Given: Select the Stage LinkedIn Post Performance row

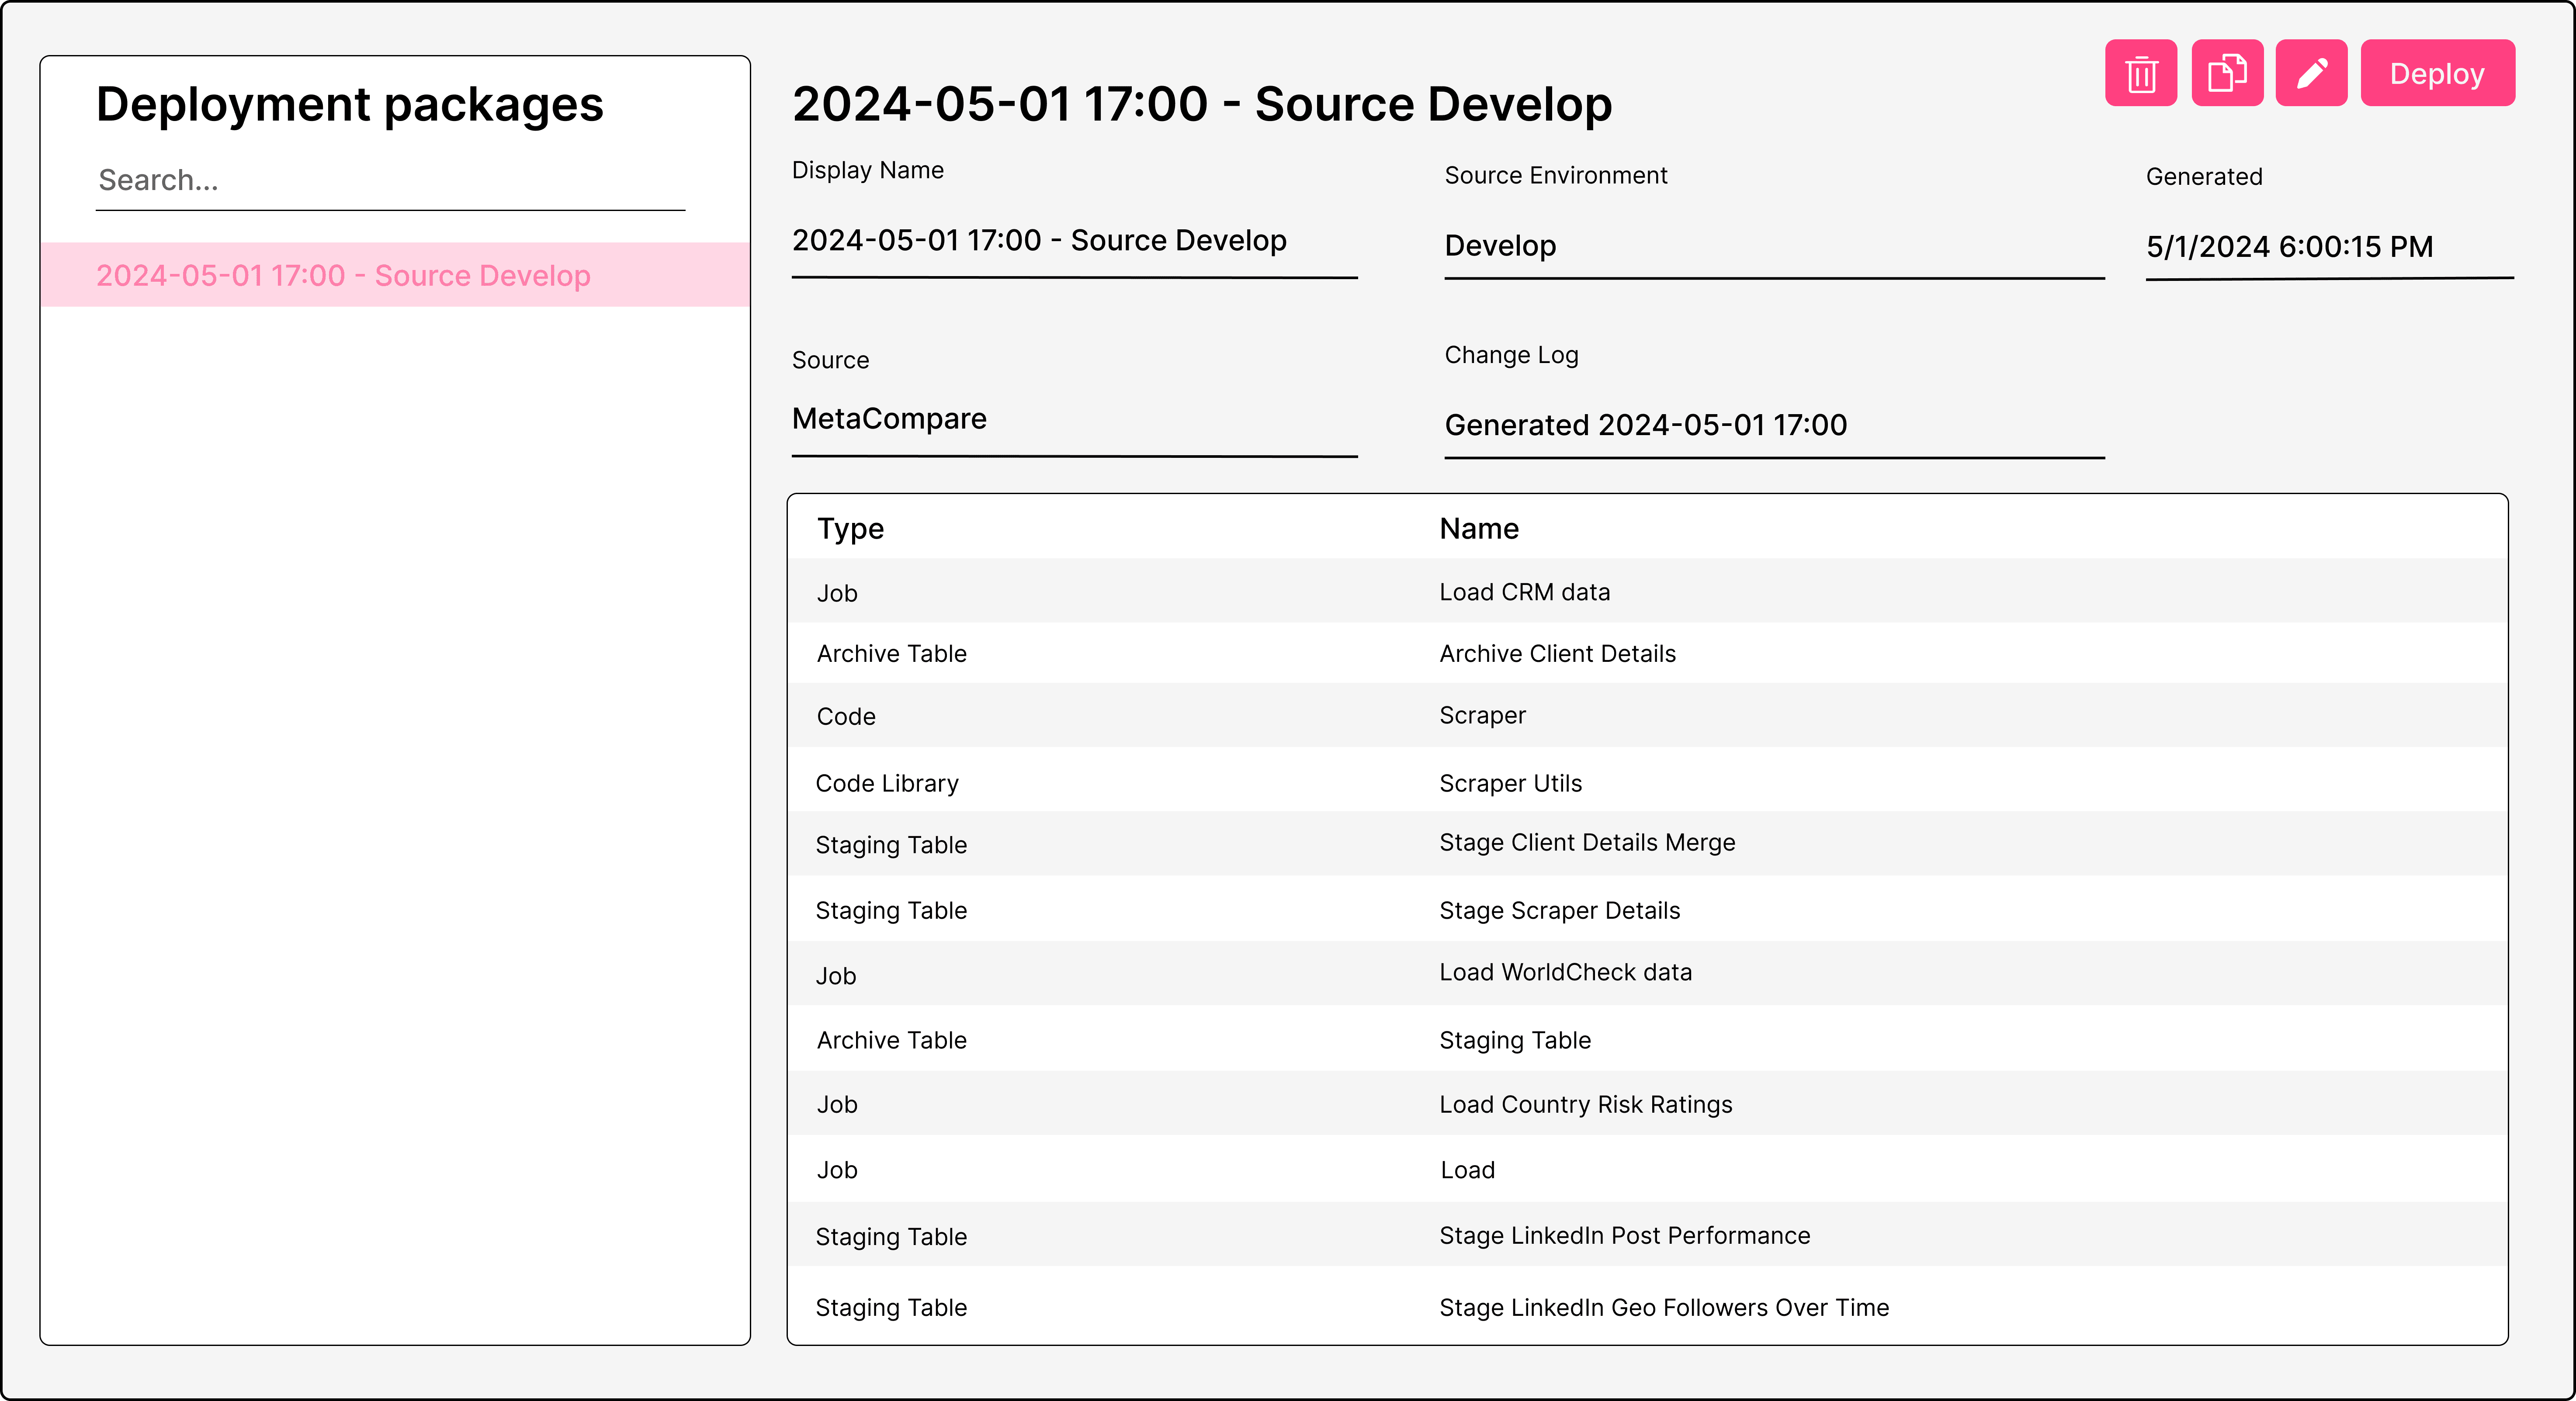Looking at the screenshot, I should (x=1647, y=1235).
